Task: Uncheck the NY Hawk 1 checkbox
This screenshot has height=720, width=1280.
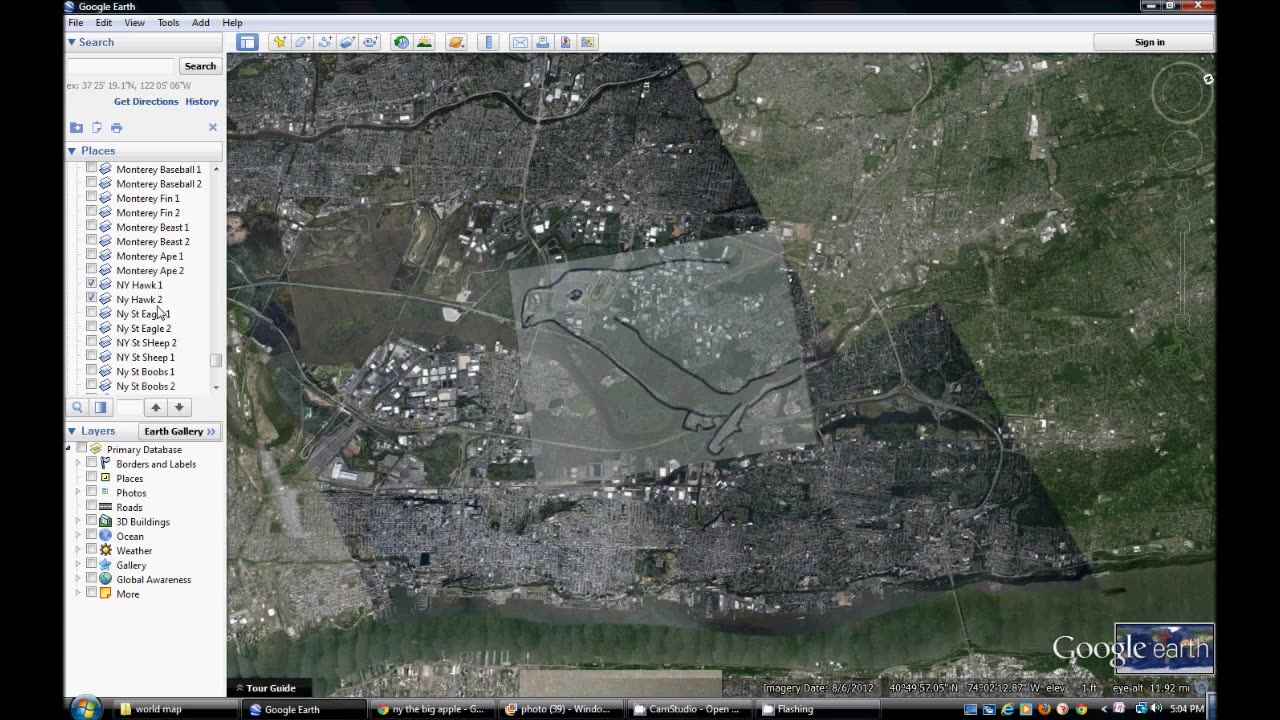Action: pos(92,284)
